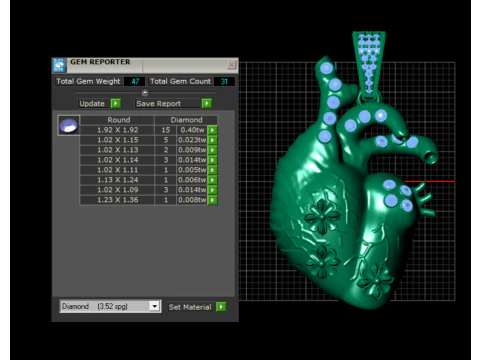Click the diamond-studded pendant bail in viewport

click(x=369, y=64)
